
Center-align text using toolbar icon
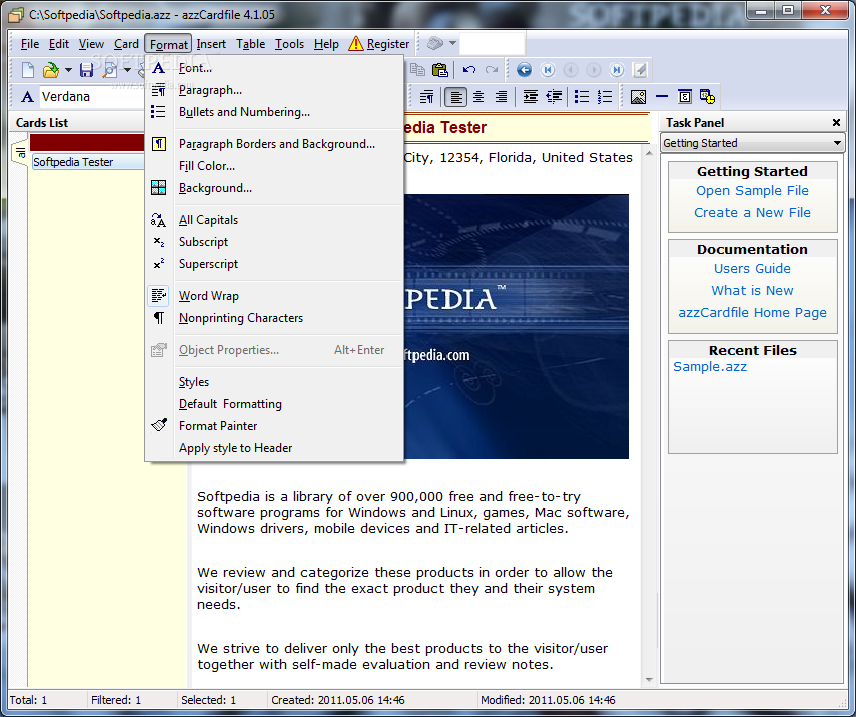coord(478,97)
